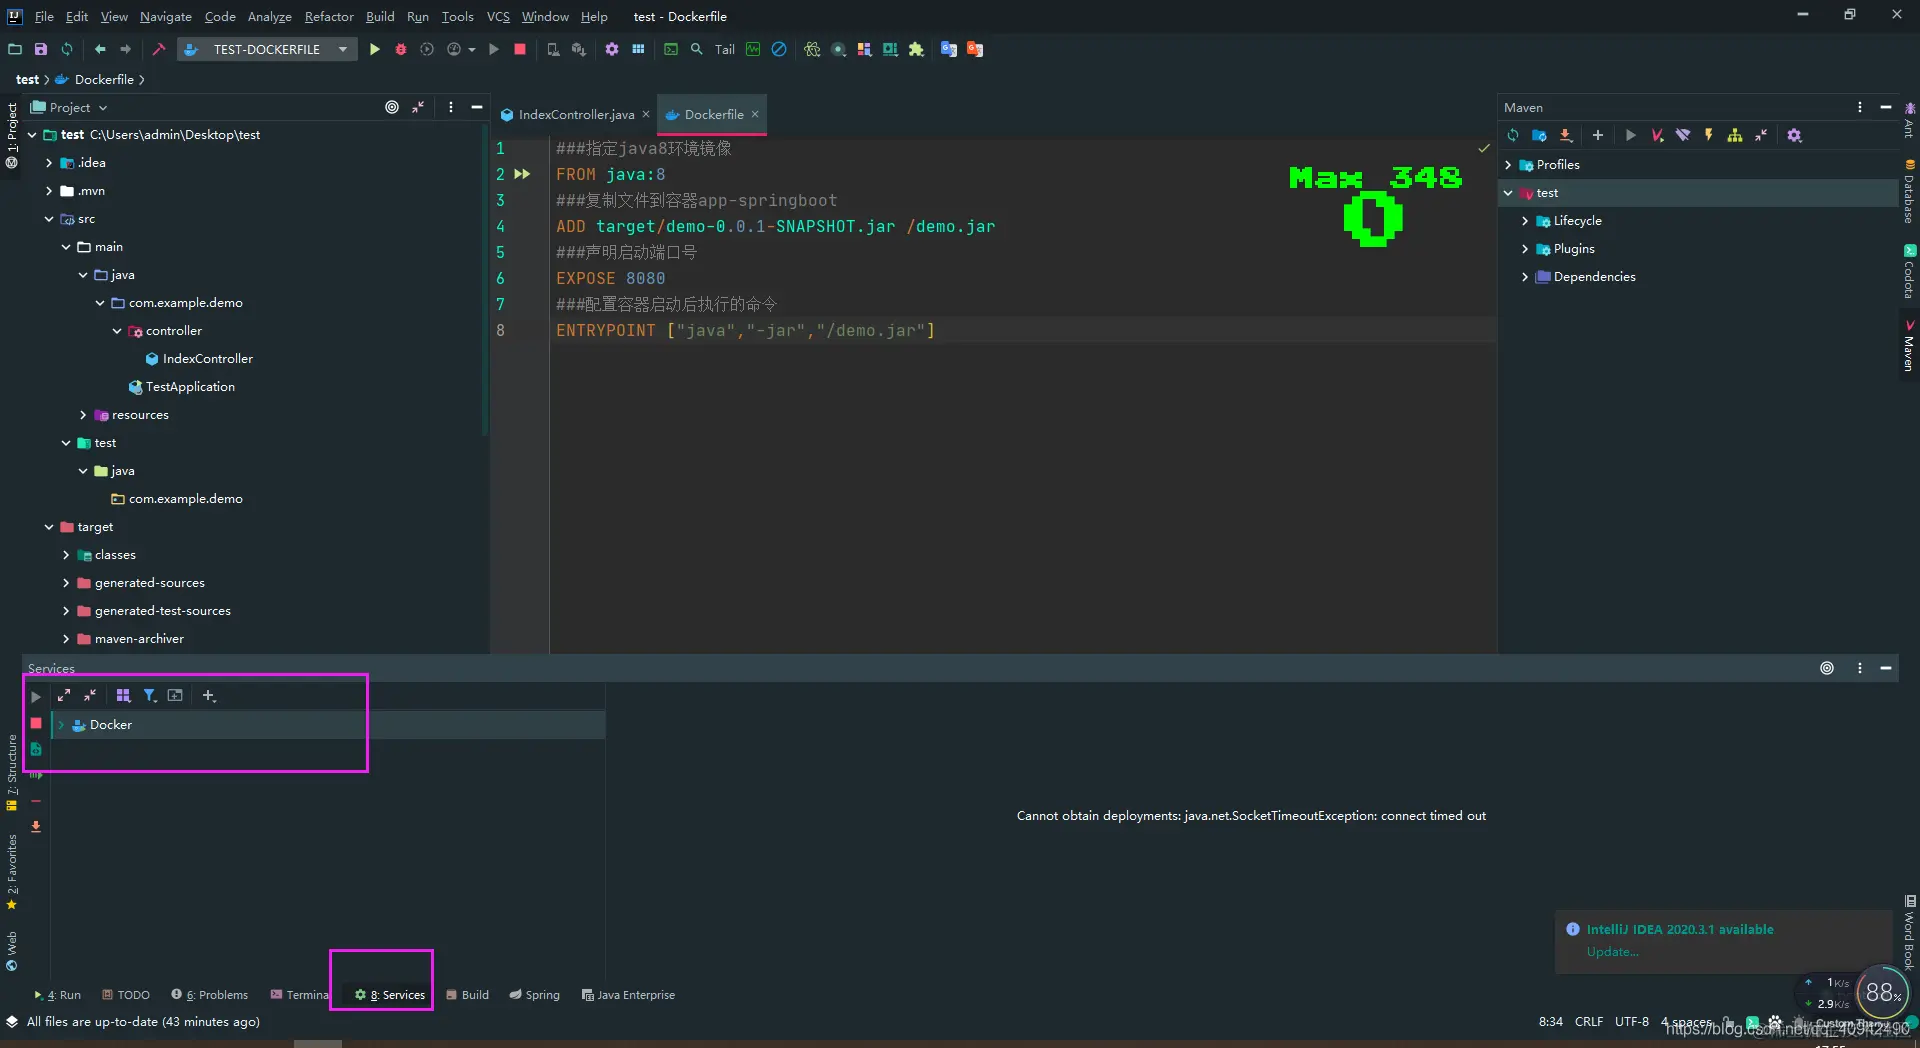Open the TEST-DOCKERFILE run configuration dropdown
1920x1048 pixels.
coord(343,49)
